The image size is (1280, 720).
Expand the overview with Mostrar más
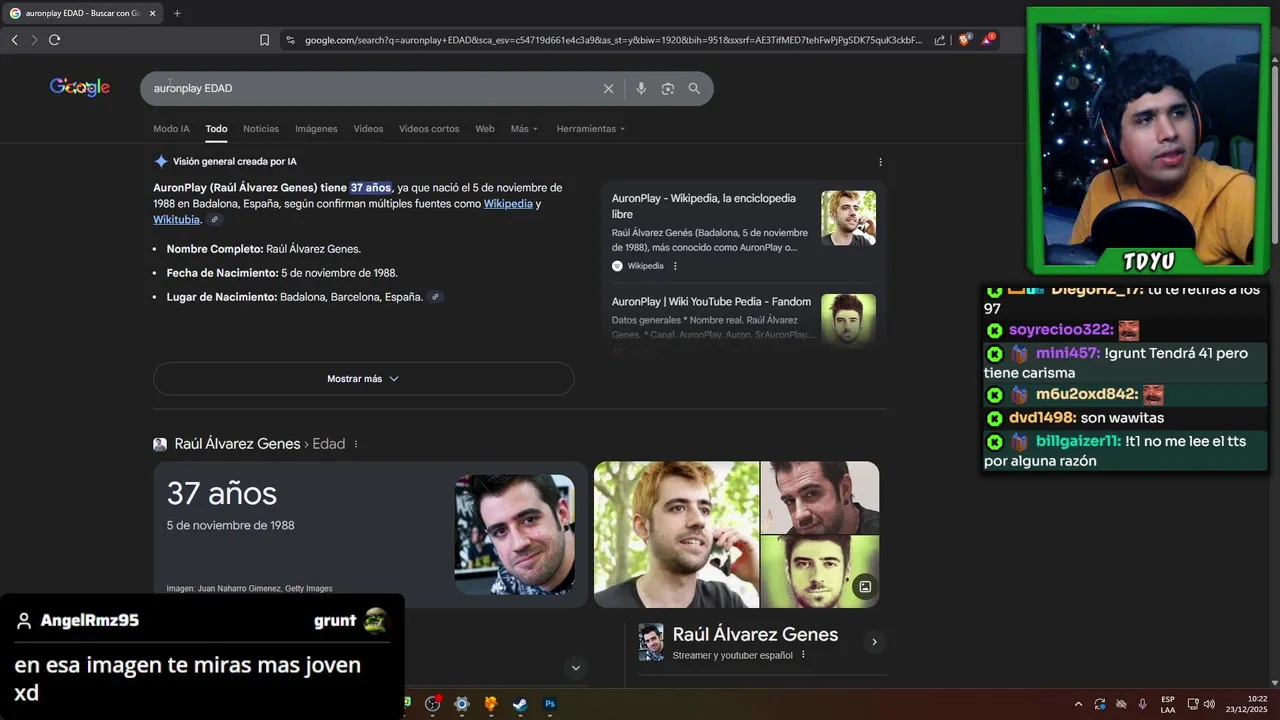coord(363,379)
